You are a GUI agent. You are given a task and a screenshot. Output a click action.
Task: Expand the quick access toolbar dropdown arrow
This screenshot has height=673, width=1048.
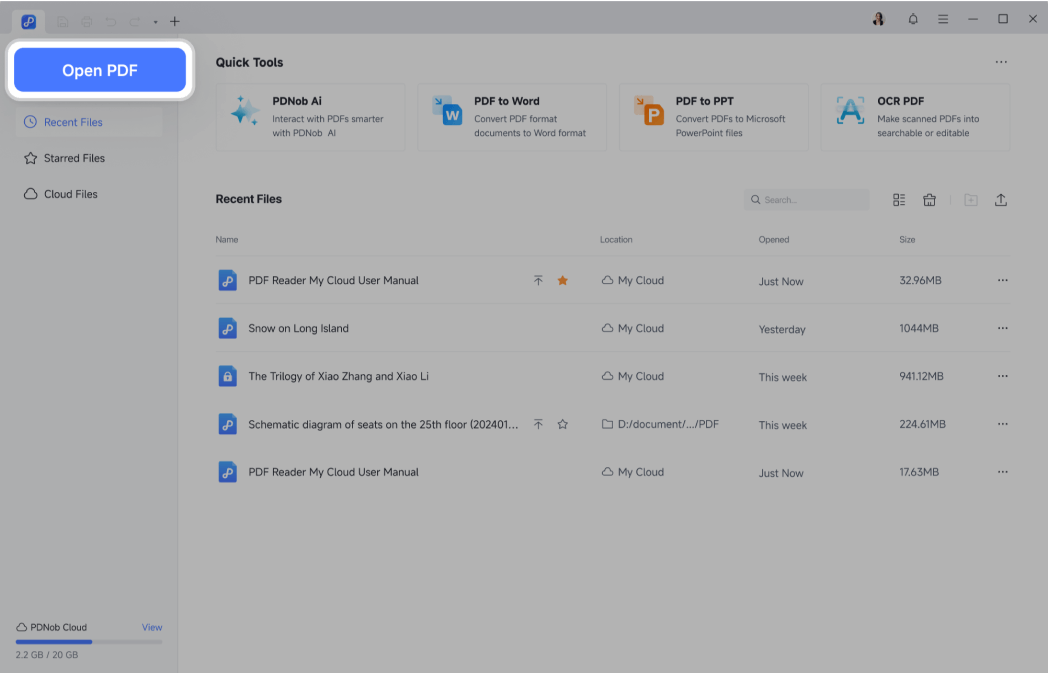(155, 22)
